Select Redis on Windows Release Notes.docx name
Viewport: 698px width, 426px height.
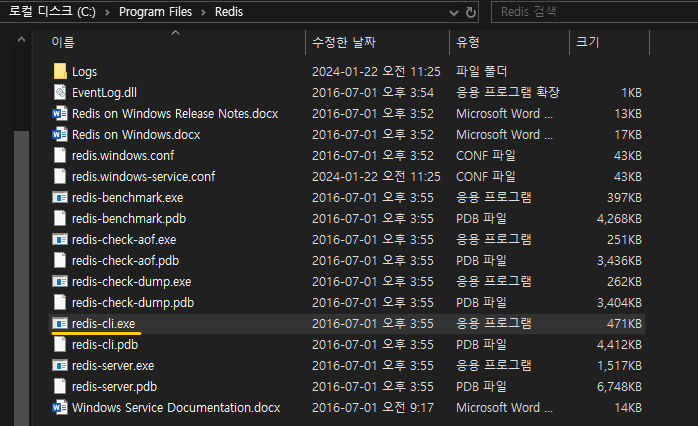click(175, 114)
